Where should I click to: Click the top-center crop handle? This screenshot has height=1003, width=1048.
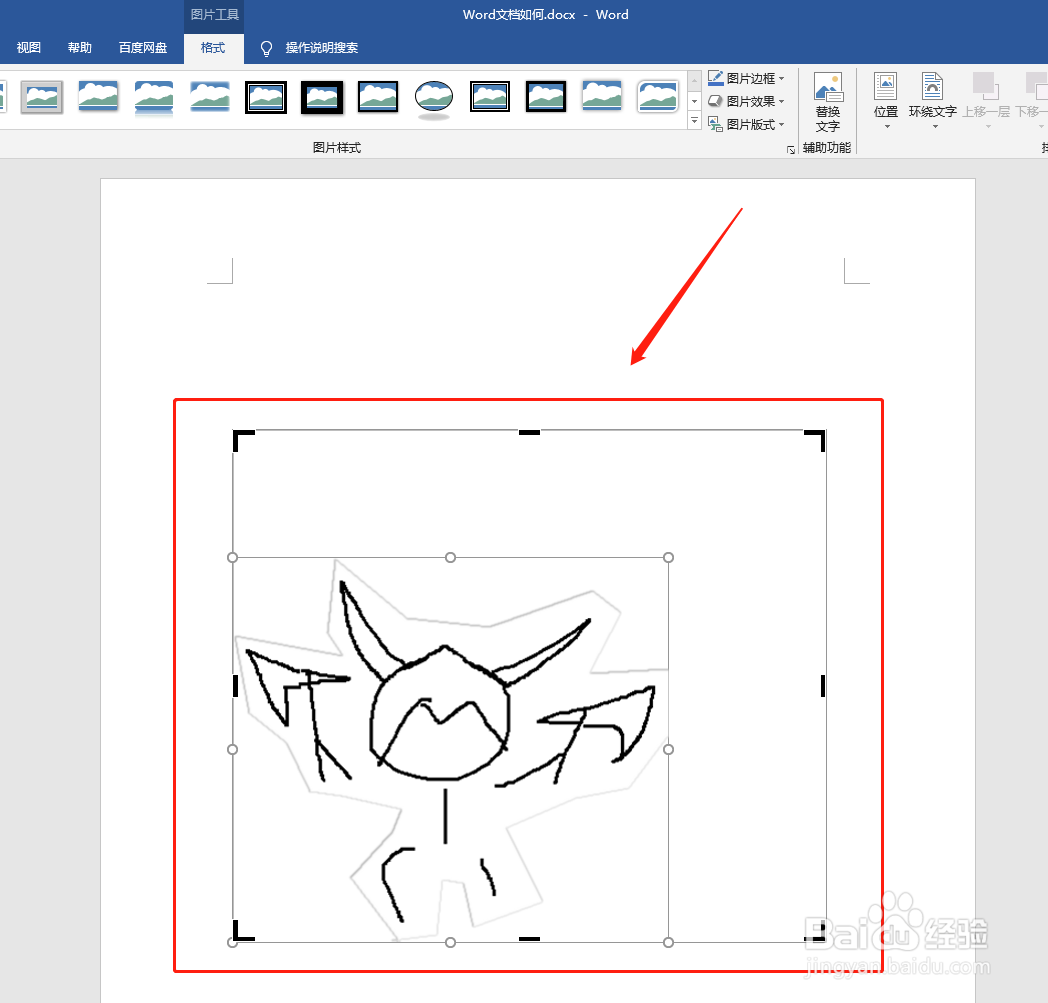[529, 432]
